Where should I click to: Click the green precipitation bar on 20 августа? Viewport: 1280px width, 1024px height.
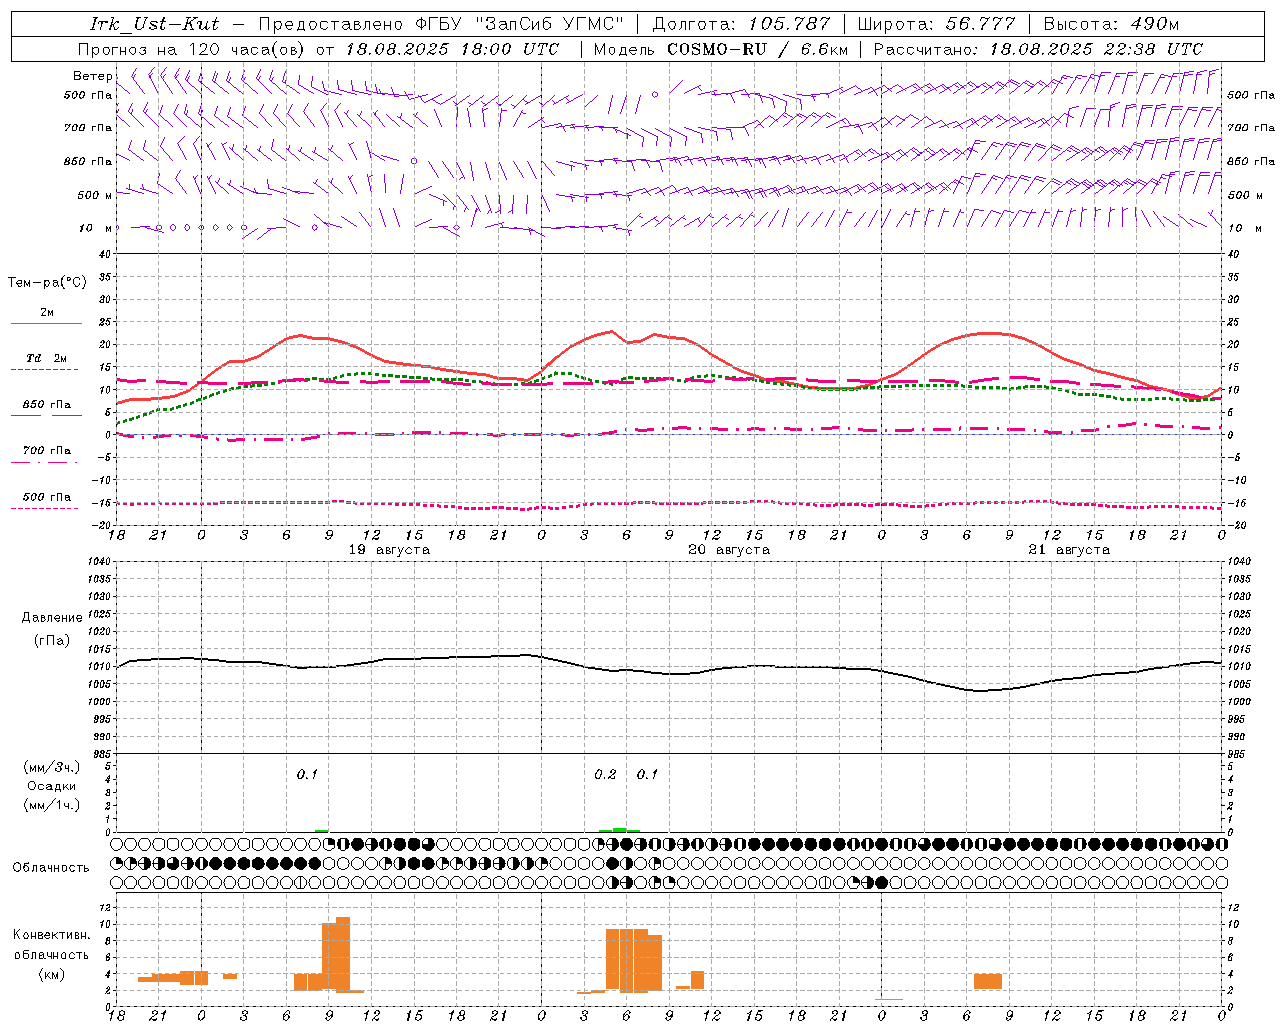tap(620, 829)
